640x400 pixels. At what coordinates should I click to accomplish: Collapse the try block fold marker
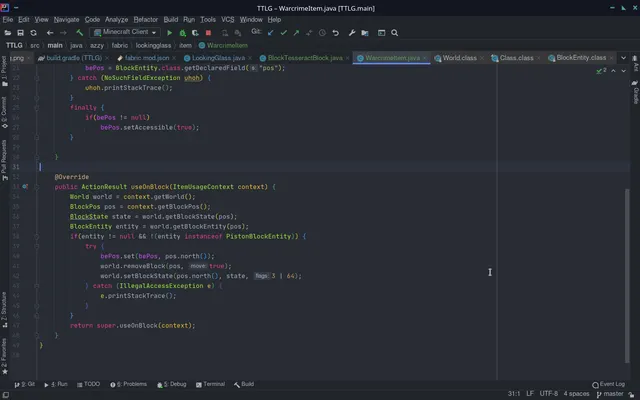pos(37,246)
